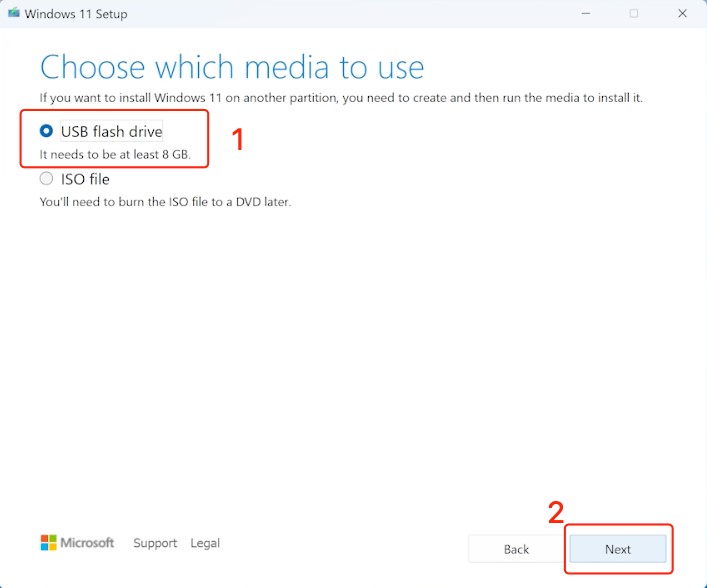Click the Microsoft four-color logo
707x588 pixels.
pos(48,543)
